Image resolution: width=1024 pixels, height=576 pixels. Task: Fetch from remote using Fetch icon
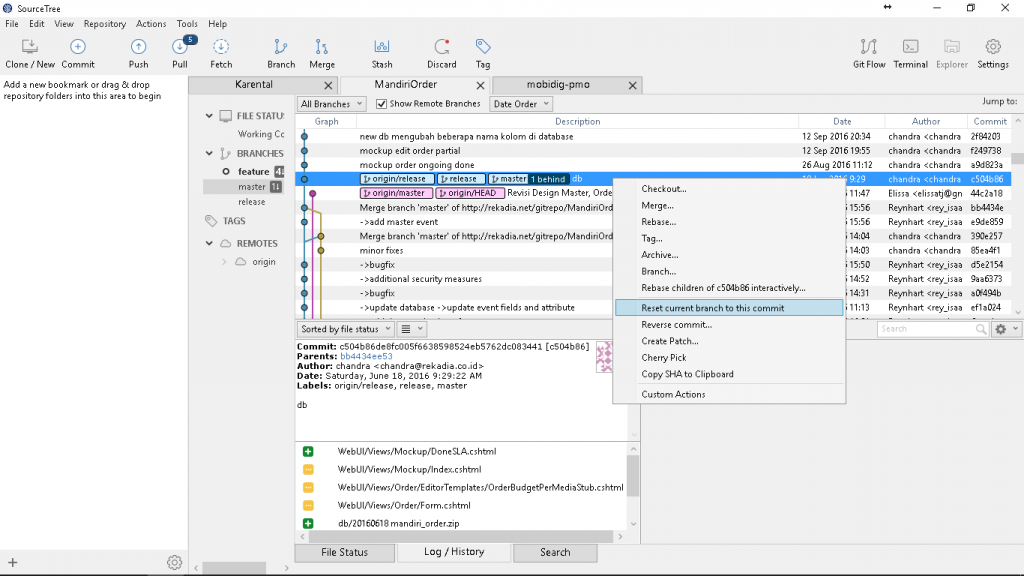[221, 53]
